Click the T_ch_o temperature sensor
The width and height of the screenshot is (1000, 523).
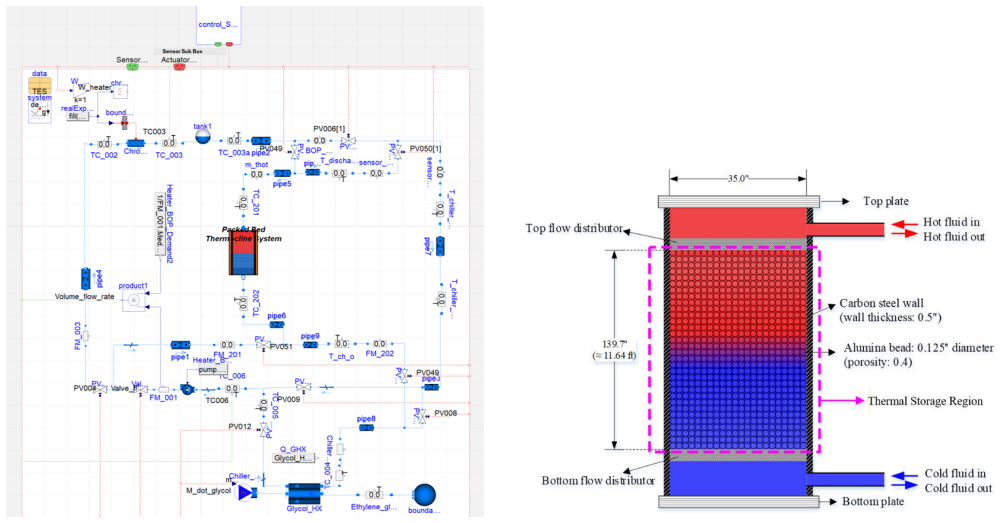tap(342, 344)
